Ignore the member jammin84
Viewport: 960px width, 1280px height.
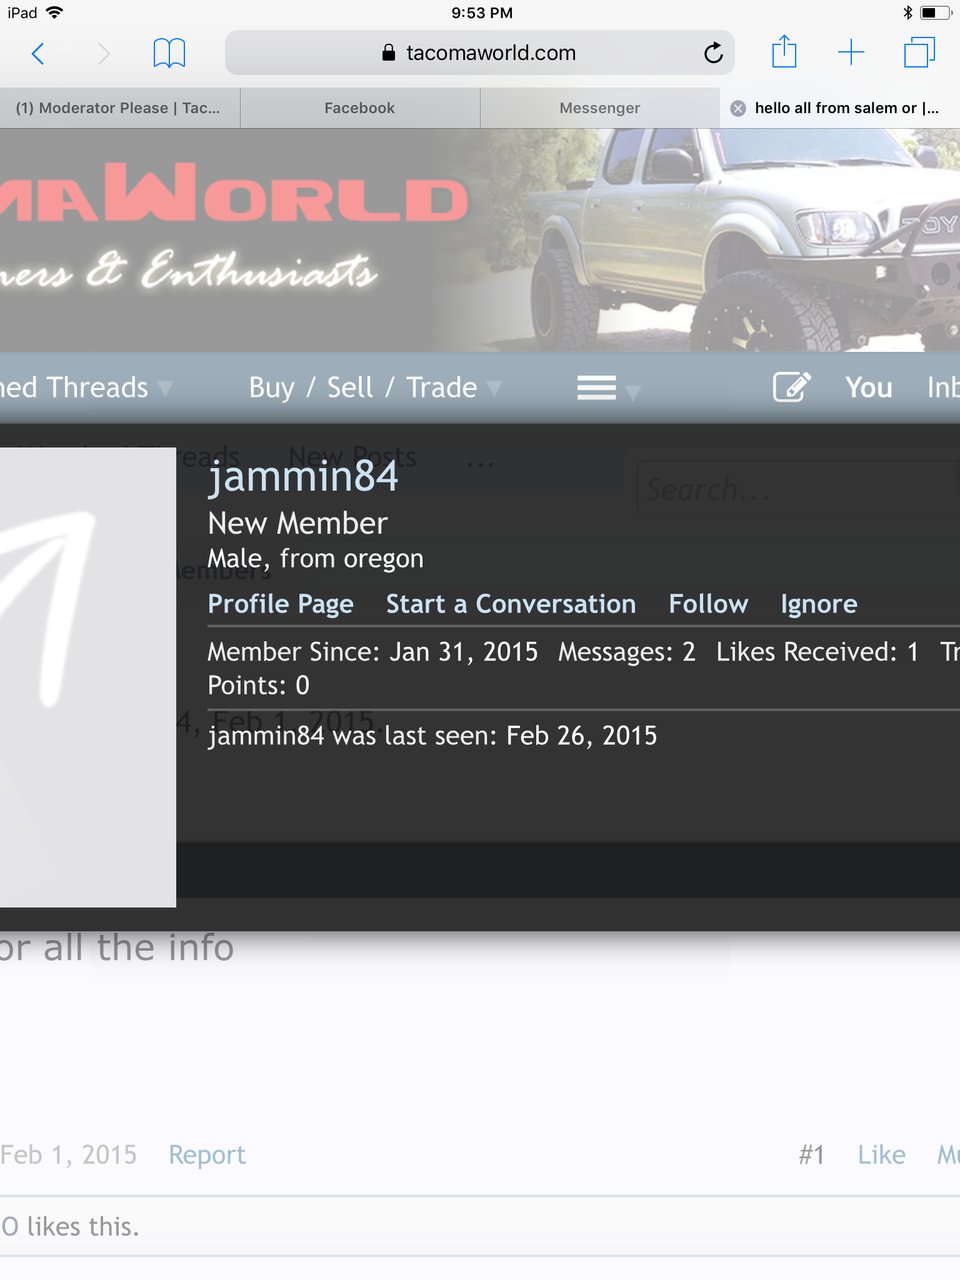click(x=819, y=604)
